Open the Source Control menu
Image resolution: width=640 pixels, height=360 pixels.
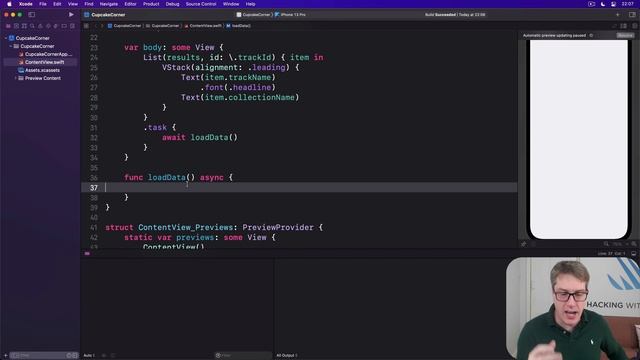click(x=201, y=4)
